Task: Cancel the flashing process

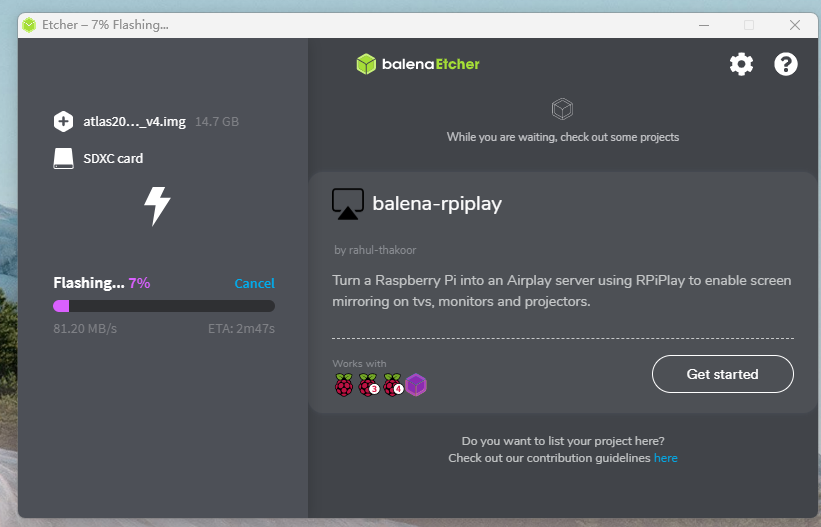Action: click(254, 283)
